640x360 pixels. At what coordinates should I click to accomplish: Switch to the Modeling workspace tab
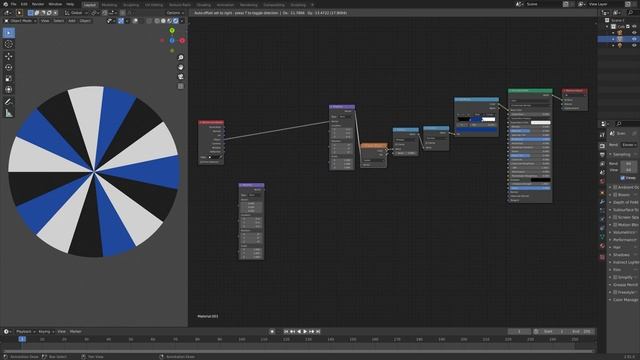(109, 5)
